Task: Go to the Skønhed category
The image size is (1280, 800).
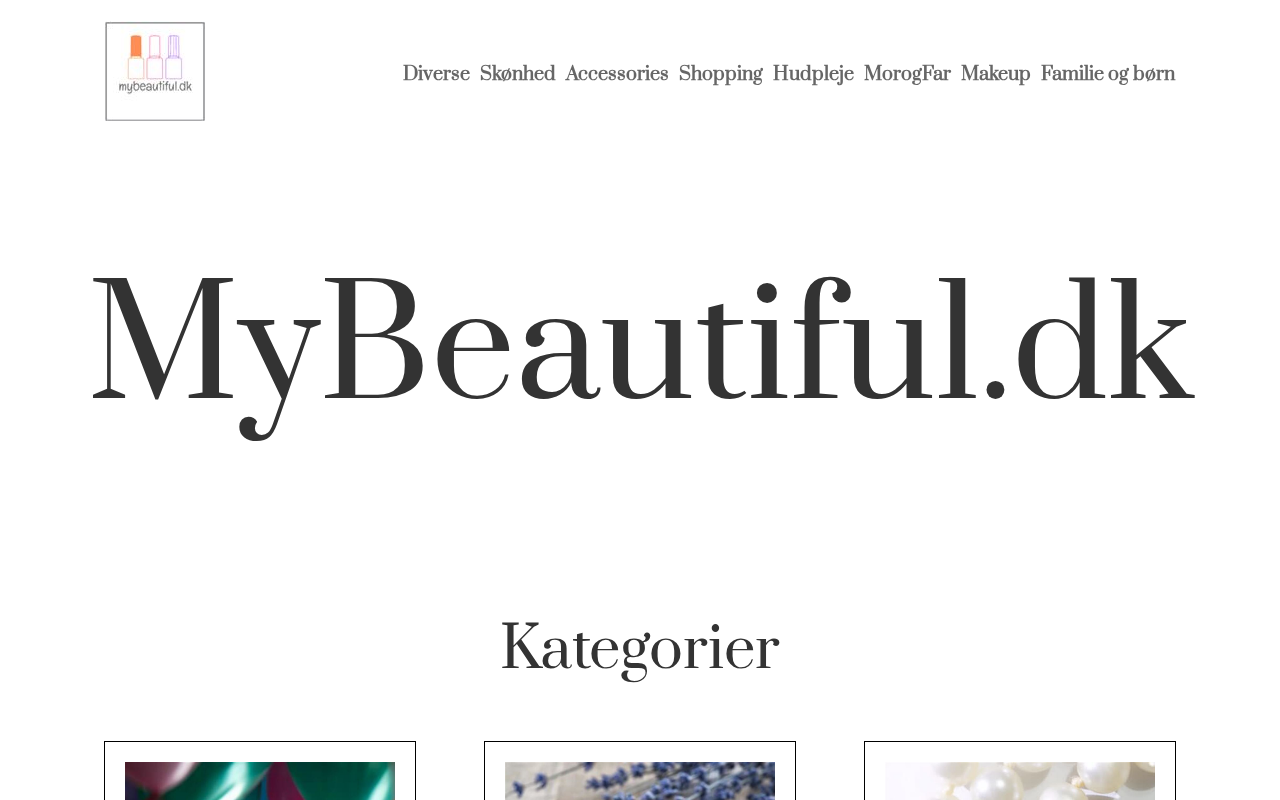Action: 517,74
